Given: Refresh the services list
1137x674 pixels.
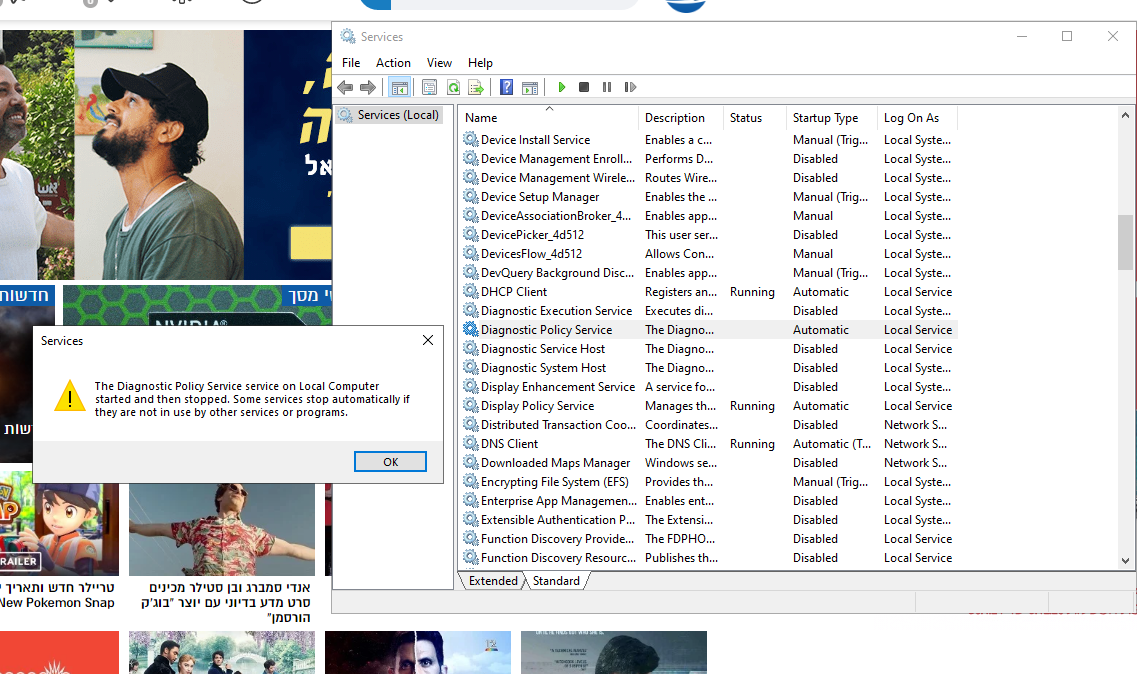Looking at the screenshot, I should pos(453,87).
